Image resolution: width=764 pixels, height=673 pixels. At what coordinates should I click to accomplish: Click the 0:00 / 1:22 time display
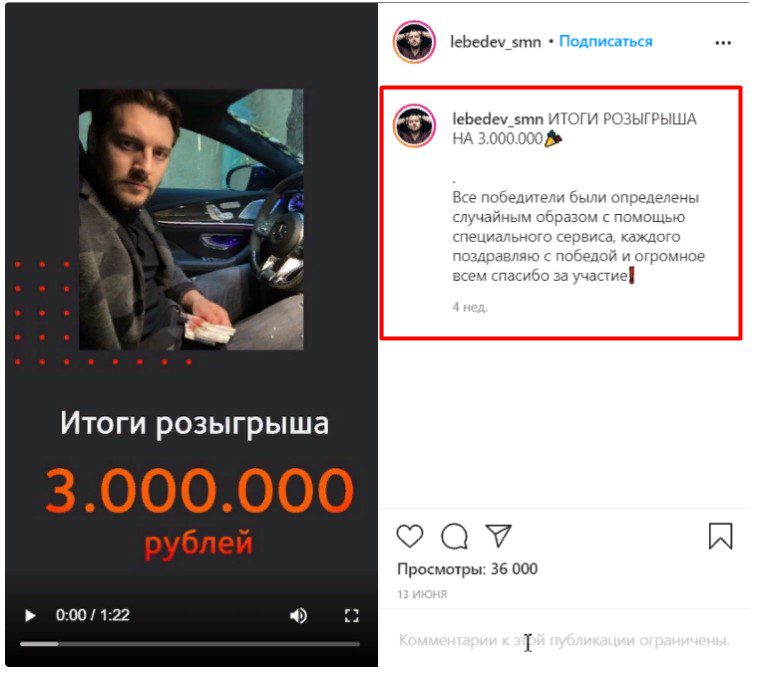click(x=93, y=615)
